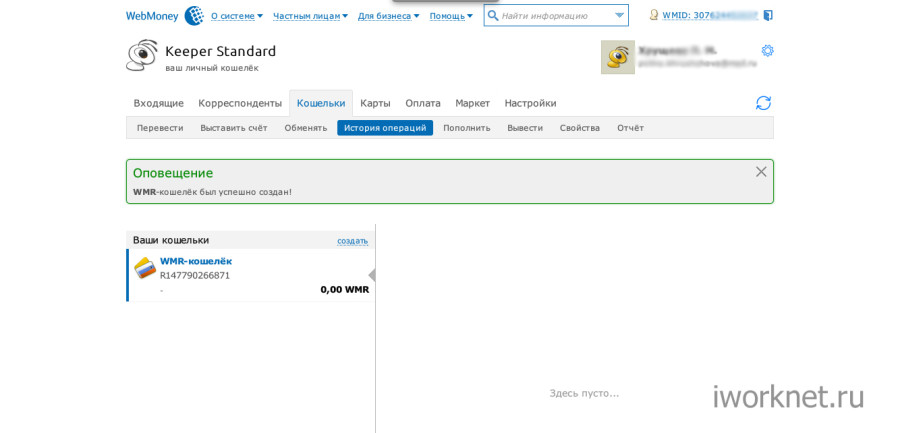Expand the Частным лицам dropdown menu
Image resolution: width=900 pixels, height=433 pixels.
(310, 16)
